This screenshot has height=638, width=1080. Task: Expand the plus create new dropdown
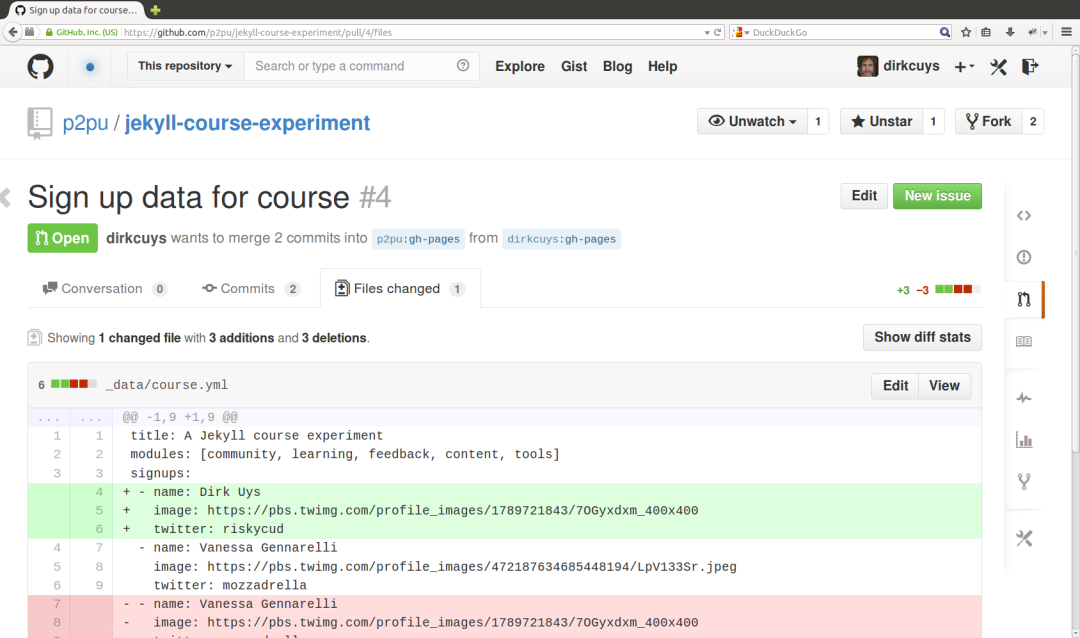click(964, 67)
